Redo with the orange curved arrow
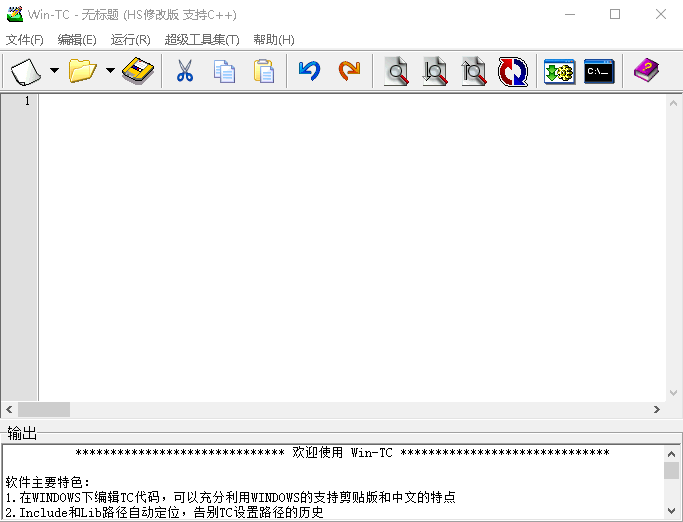The height and width of the screenshot is (522, 683). (x=349, y=71)
